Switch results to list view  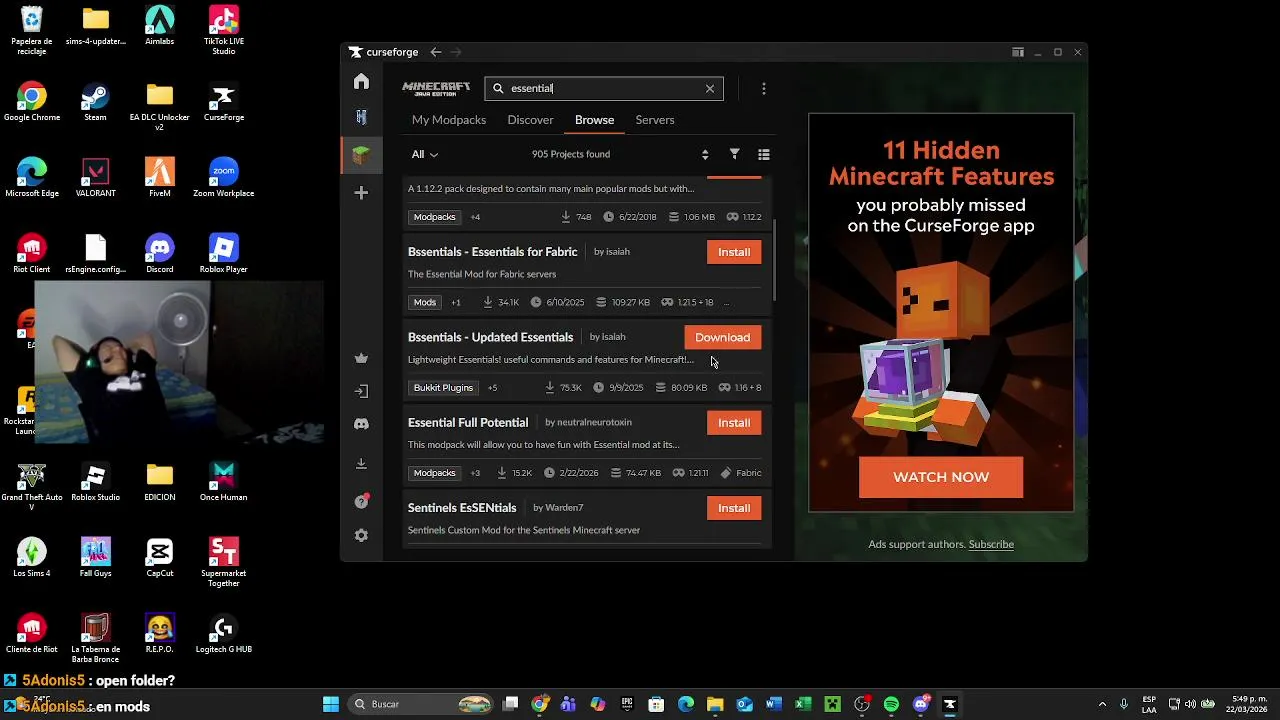tap(764, 154)
